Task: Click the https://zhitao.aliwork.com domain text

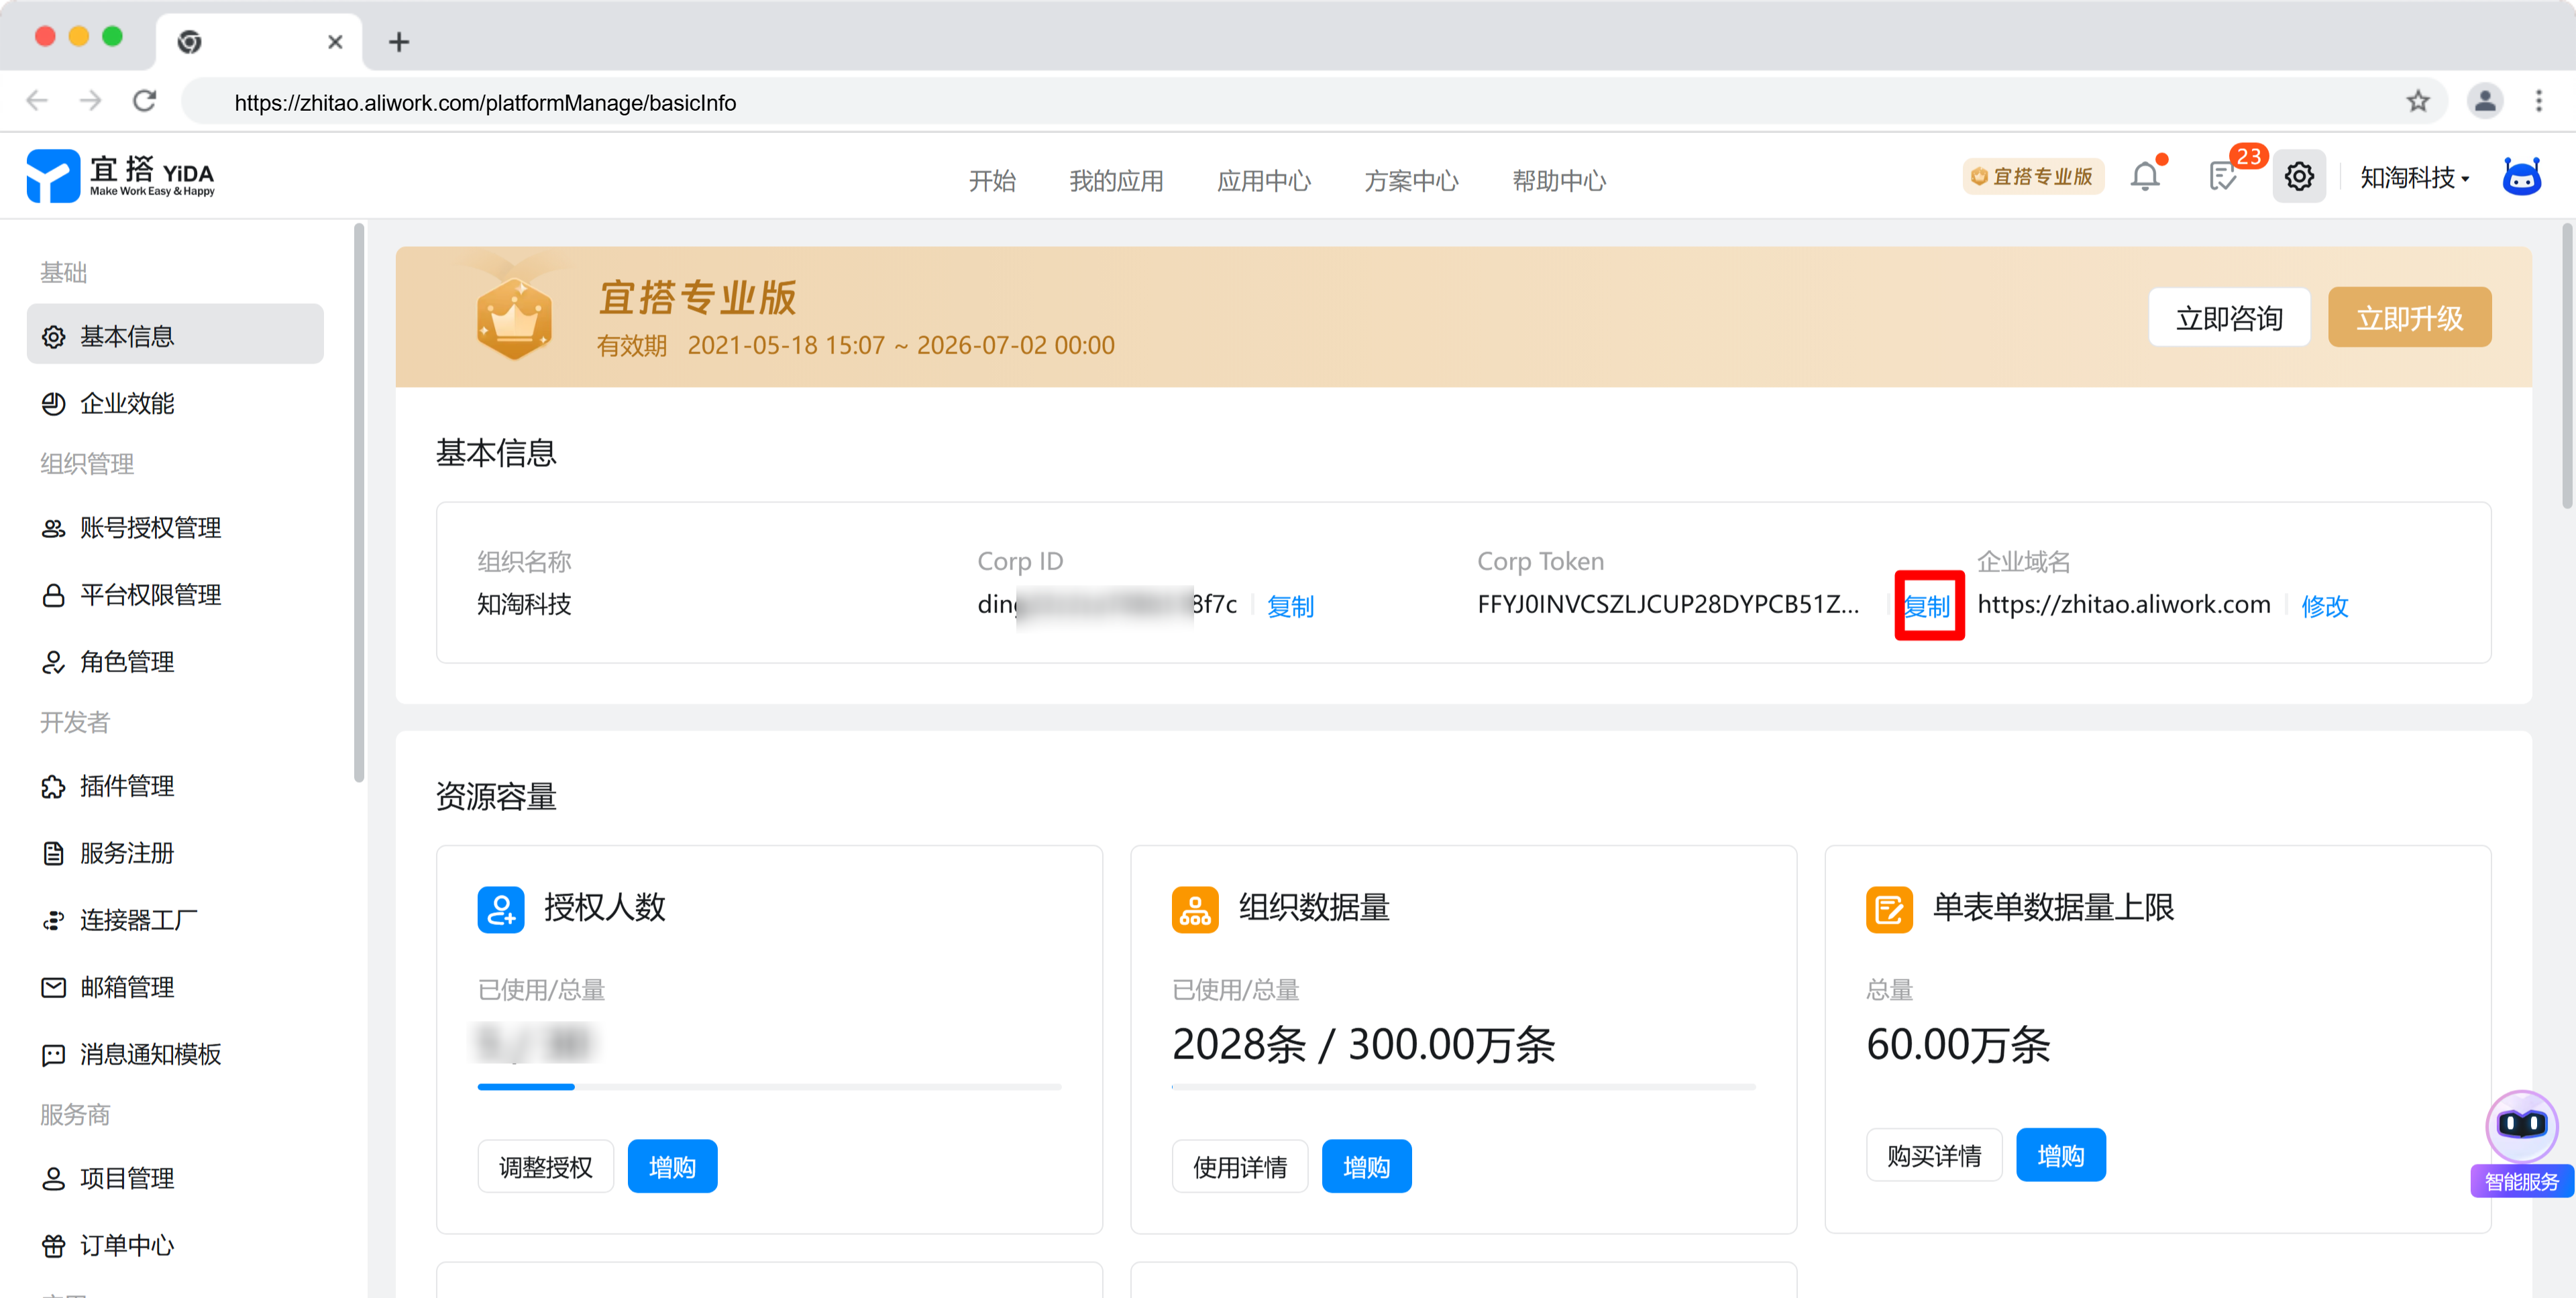Action: point(2123,604)
